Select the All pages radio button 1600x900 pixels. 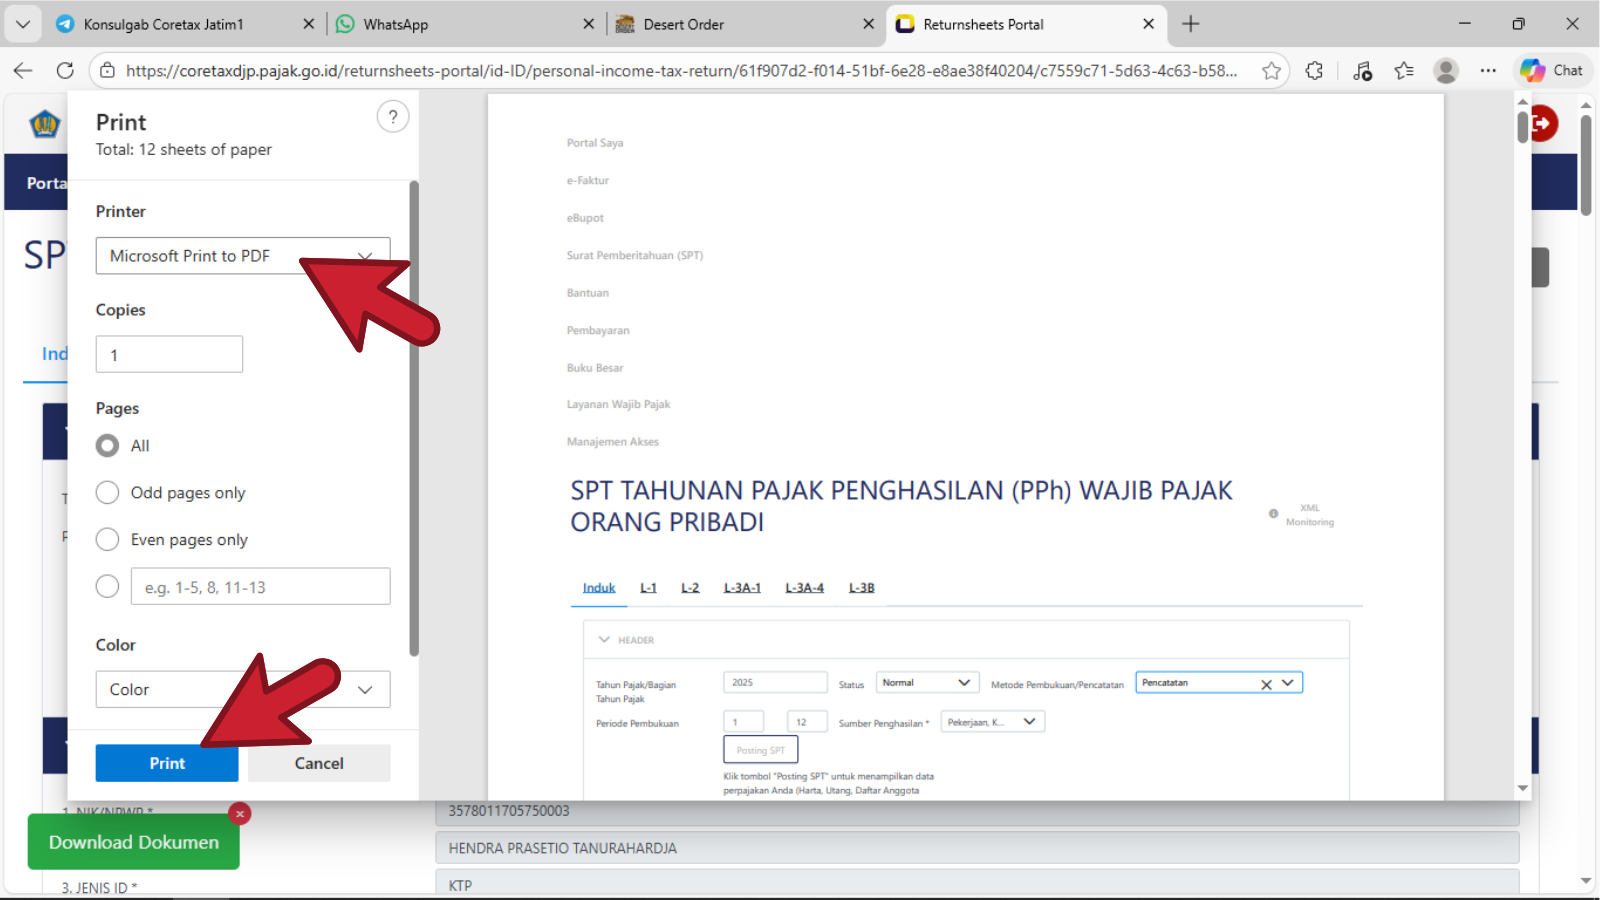pyautogui.click(x=108, y=446)
